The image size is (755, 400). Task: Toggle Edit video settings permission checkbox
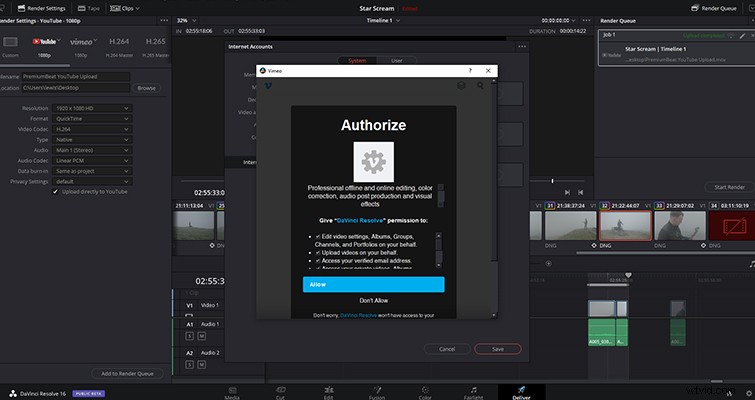pyautogui.click(x=318, y=237)
